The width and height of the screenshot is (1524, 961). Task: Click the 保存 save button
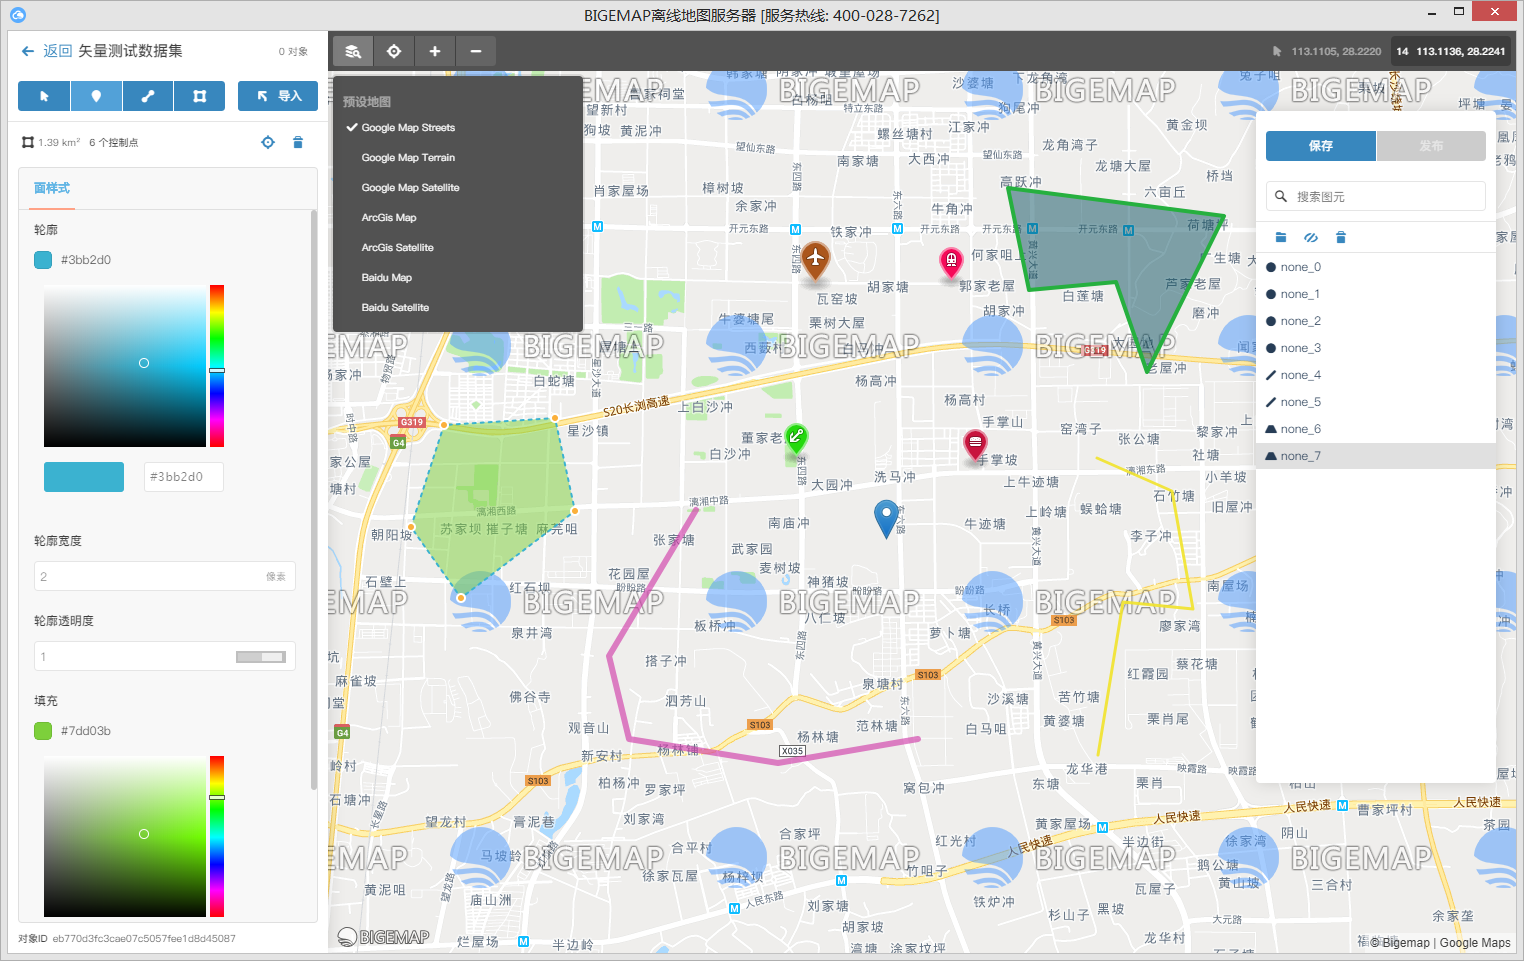click(x=1320, y=146)
